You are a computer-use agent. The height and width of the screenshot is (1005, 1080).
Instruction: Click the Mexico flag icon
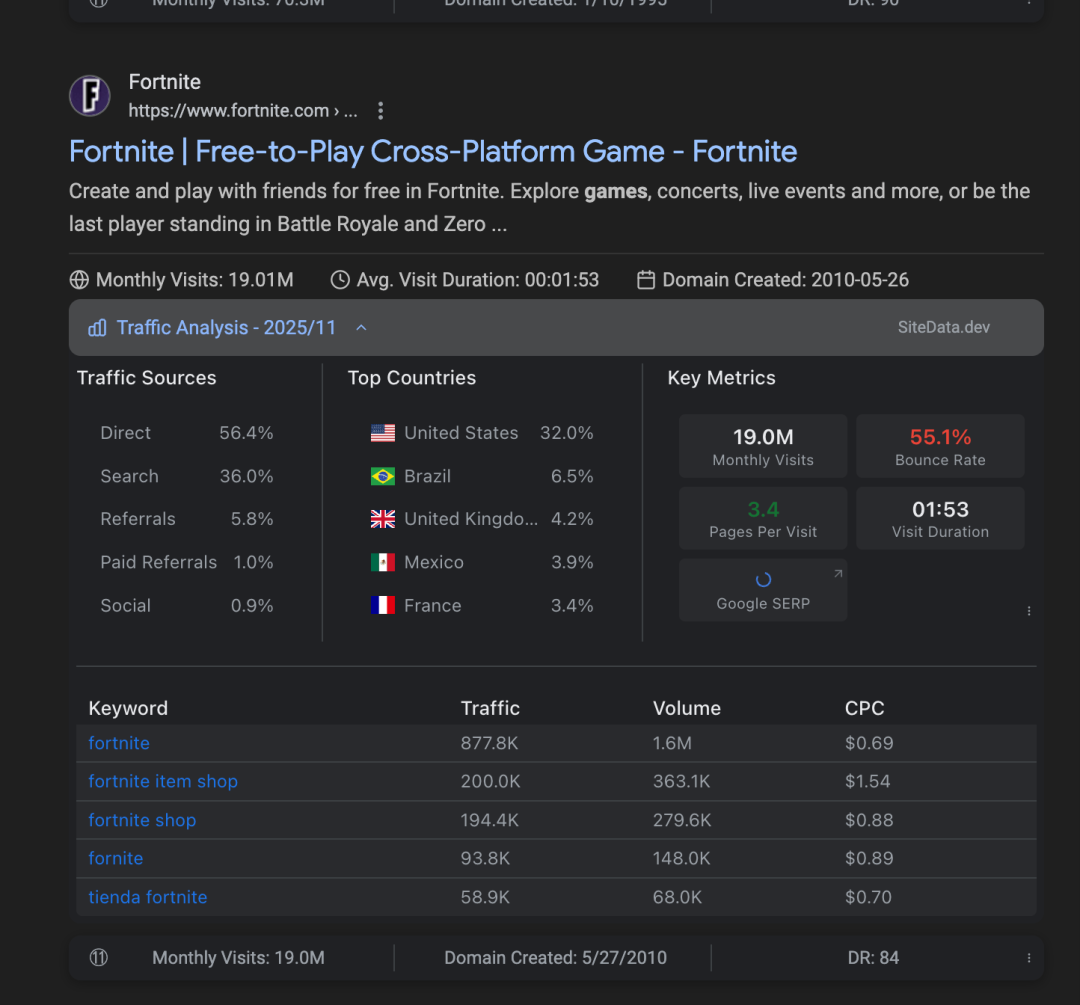pos(383,562)
